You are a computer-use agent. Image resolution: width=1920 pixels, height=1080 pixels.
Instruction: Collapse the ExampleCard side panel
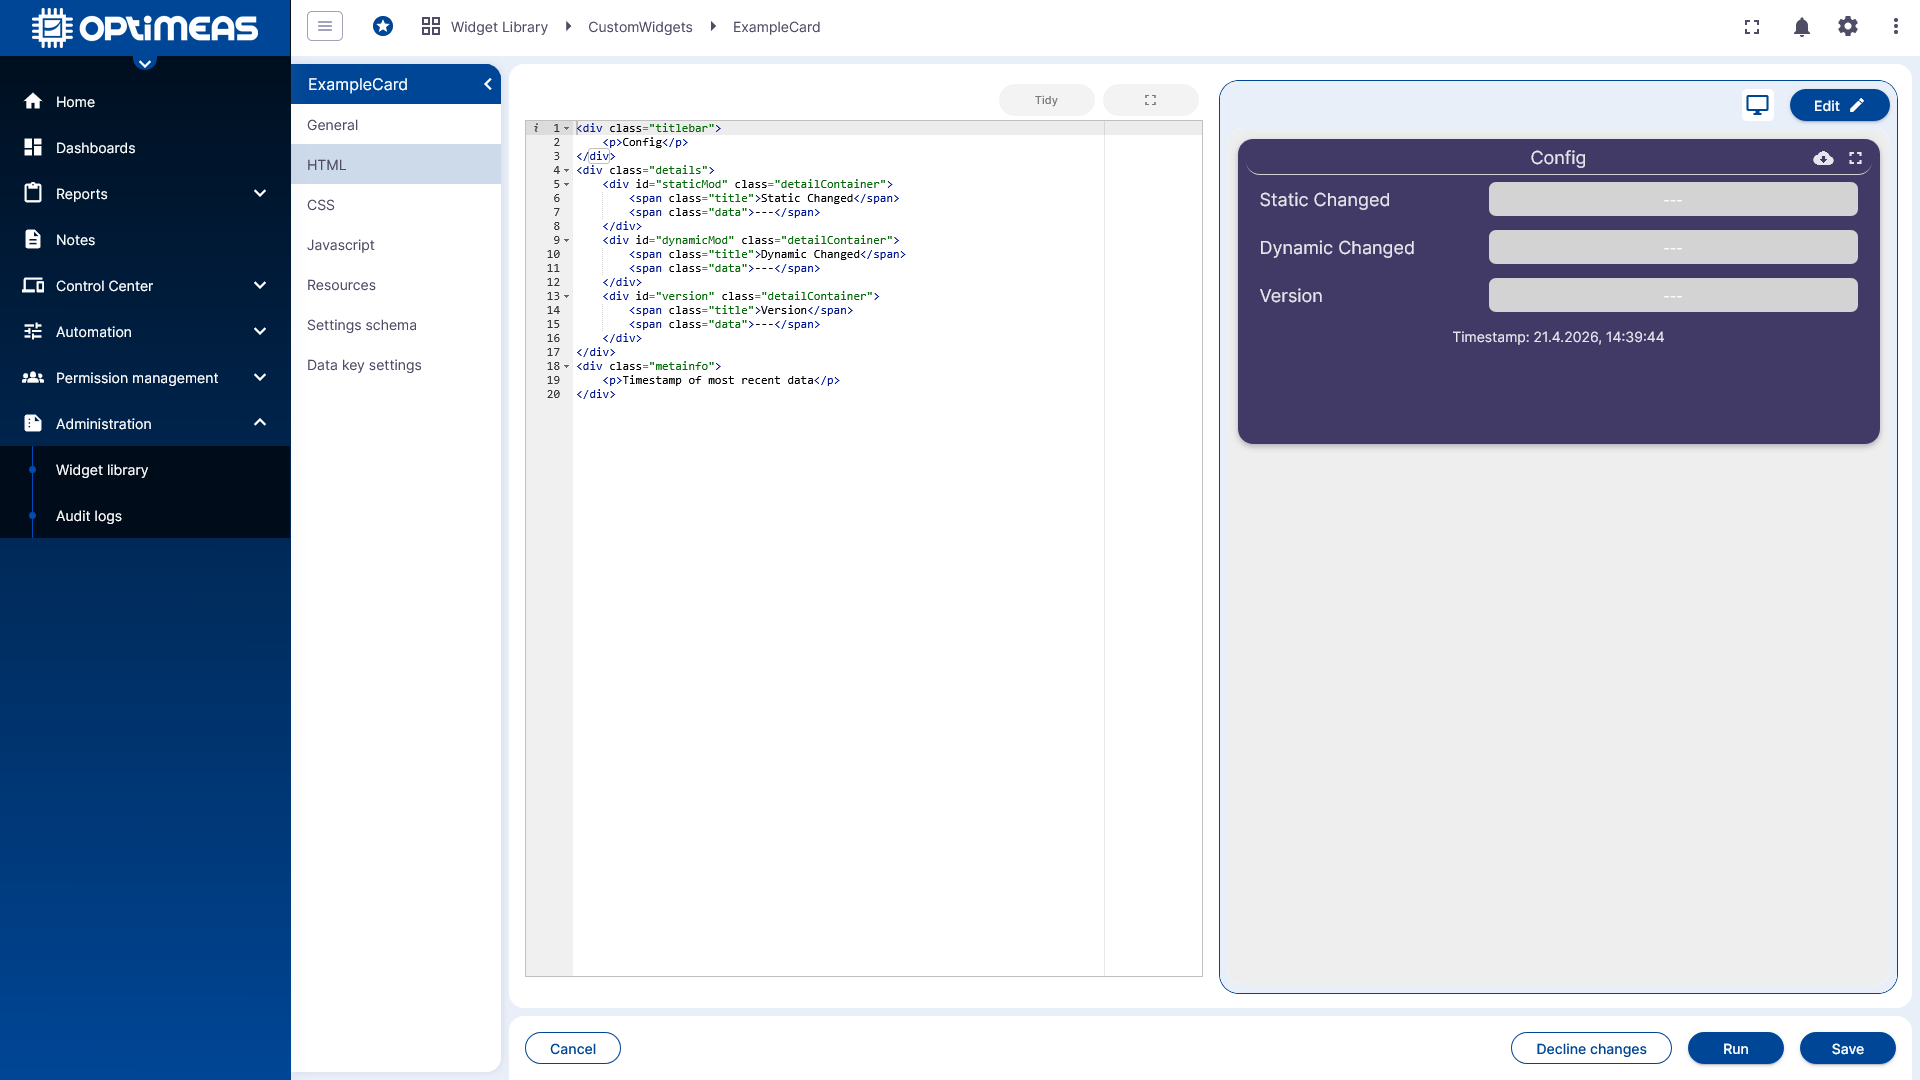pos(488,84)
